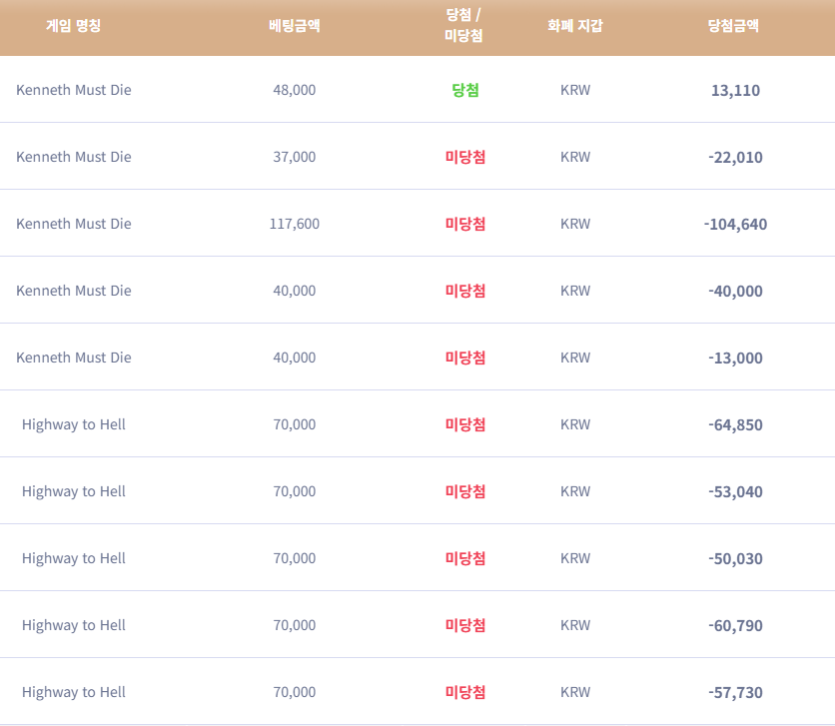Click the green 당첨 status label
Viewport: 835px width, 726px height.
(x=465, y=90)
